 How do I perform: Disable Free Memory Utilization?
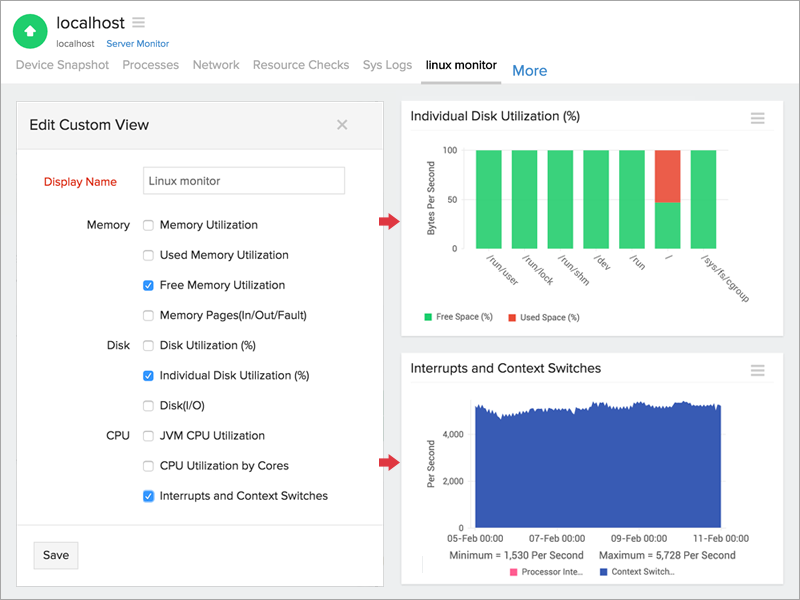pos(148,285)
